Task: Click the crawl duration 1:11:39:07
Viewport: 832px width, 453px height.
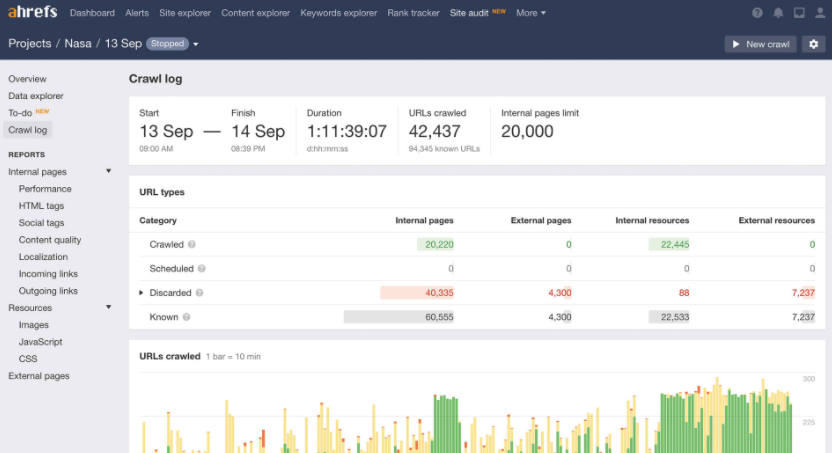Action: tap(346, 132)
